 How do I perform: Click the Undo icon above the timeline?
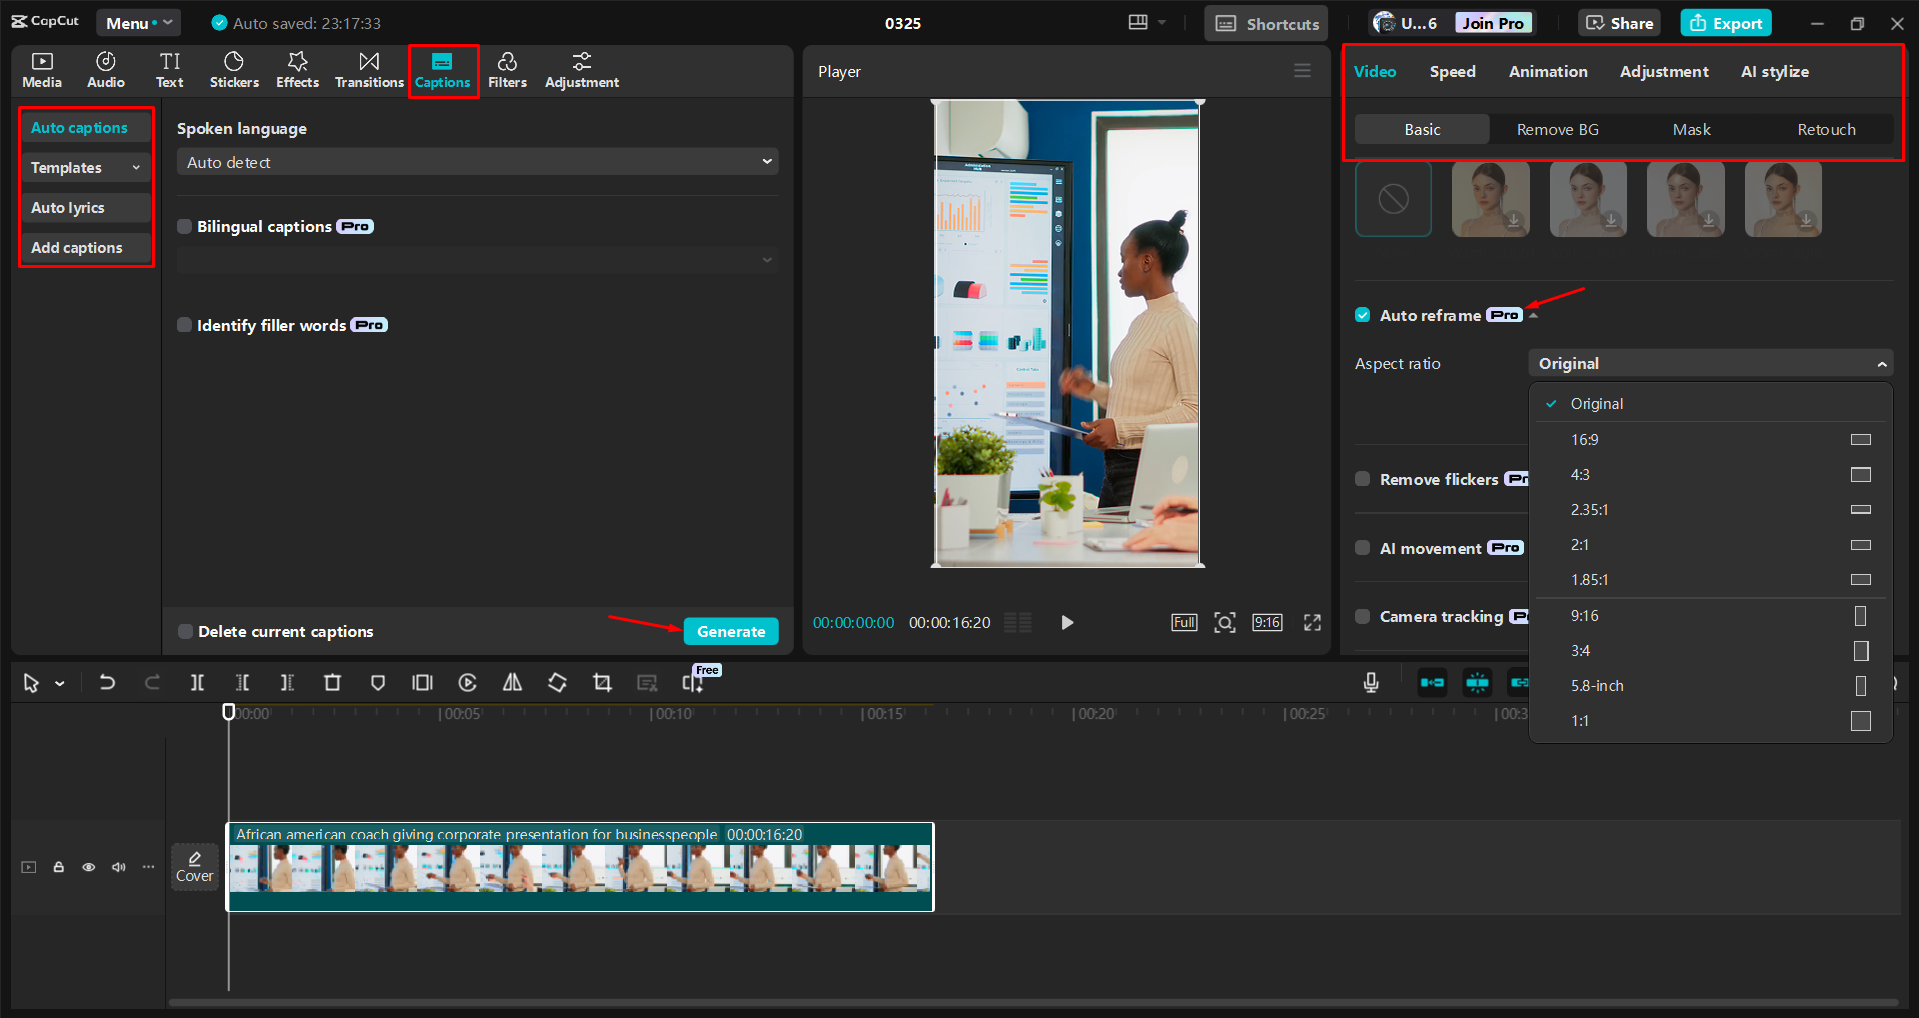[x=107, y=682]
